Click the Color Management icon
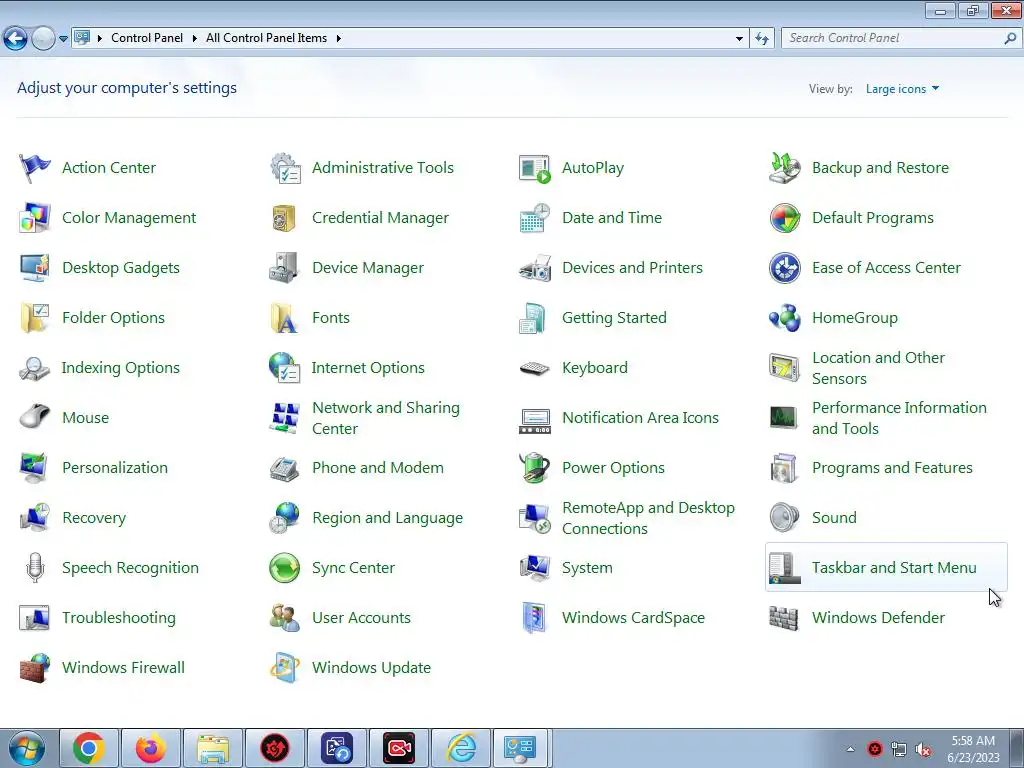Viewport: 1024px width, 768px height. pos(35,218)
